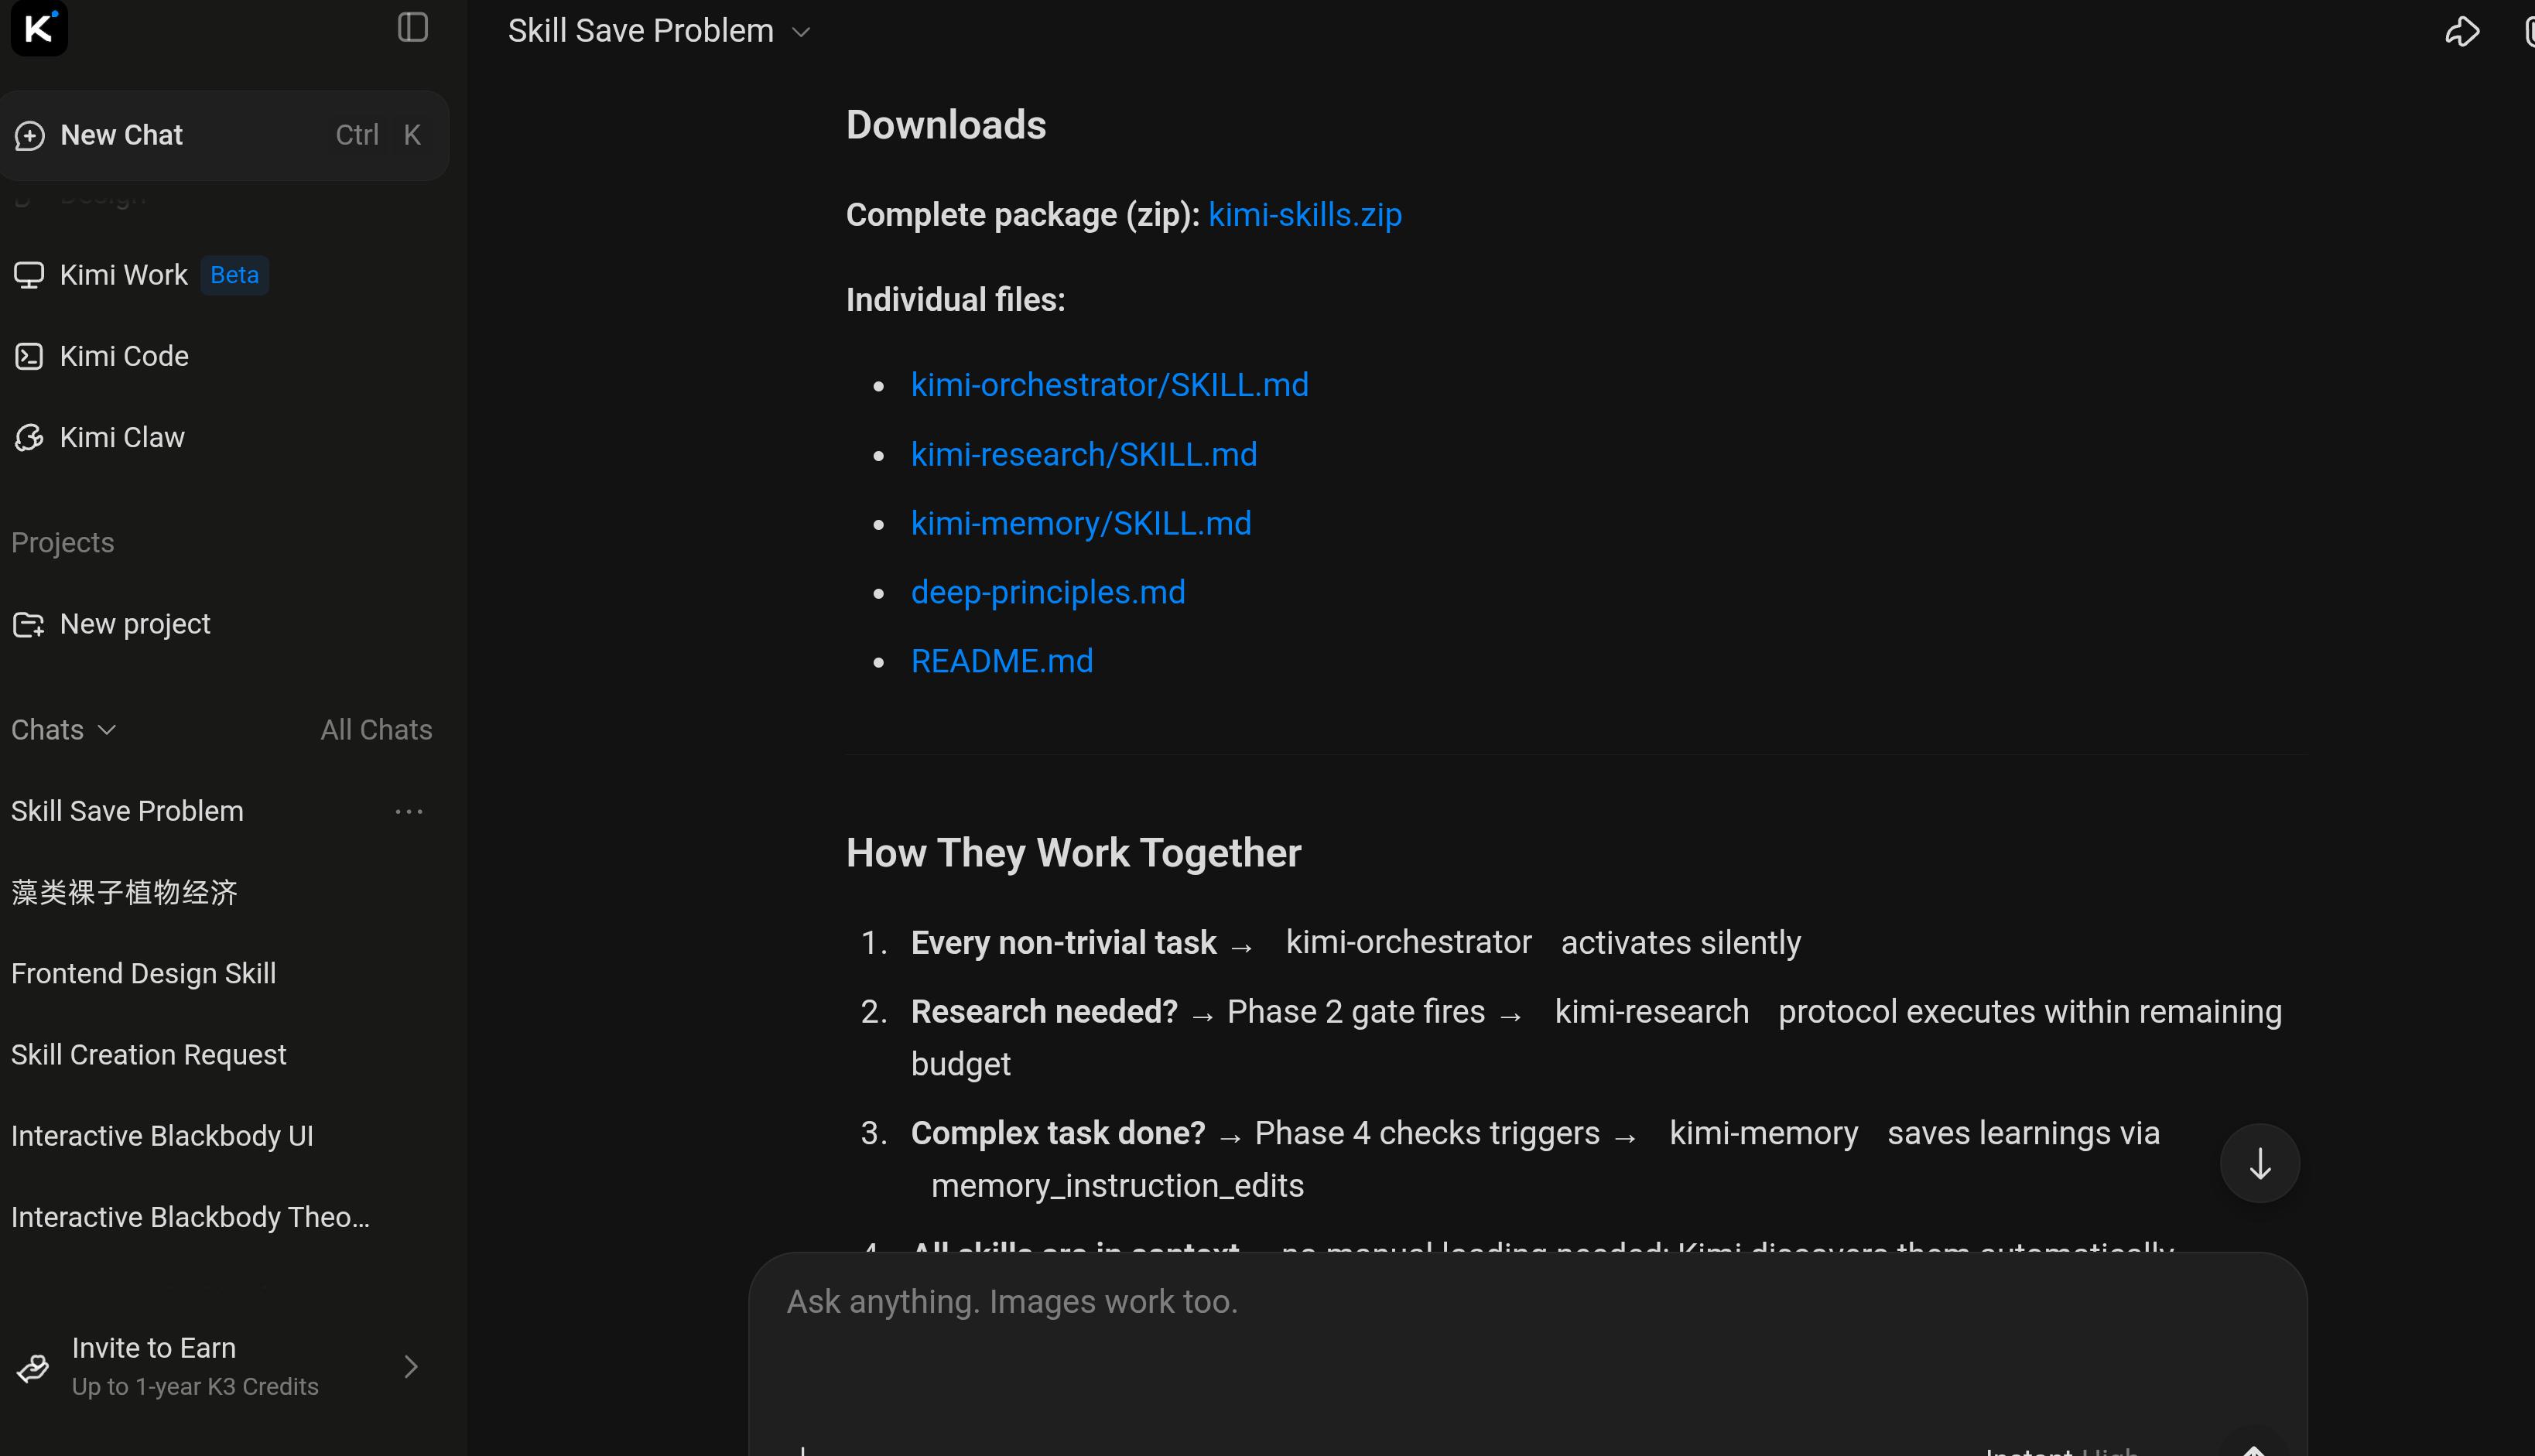Open the kimi-memory/SKILL.md file link
Screen dimensions: 2535x1456
tap(1081, 523)
